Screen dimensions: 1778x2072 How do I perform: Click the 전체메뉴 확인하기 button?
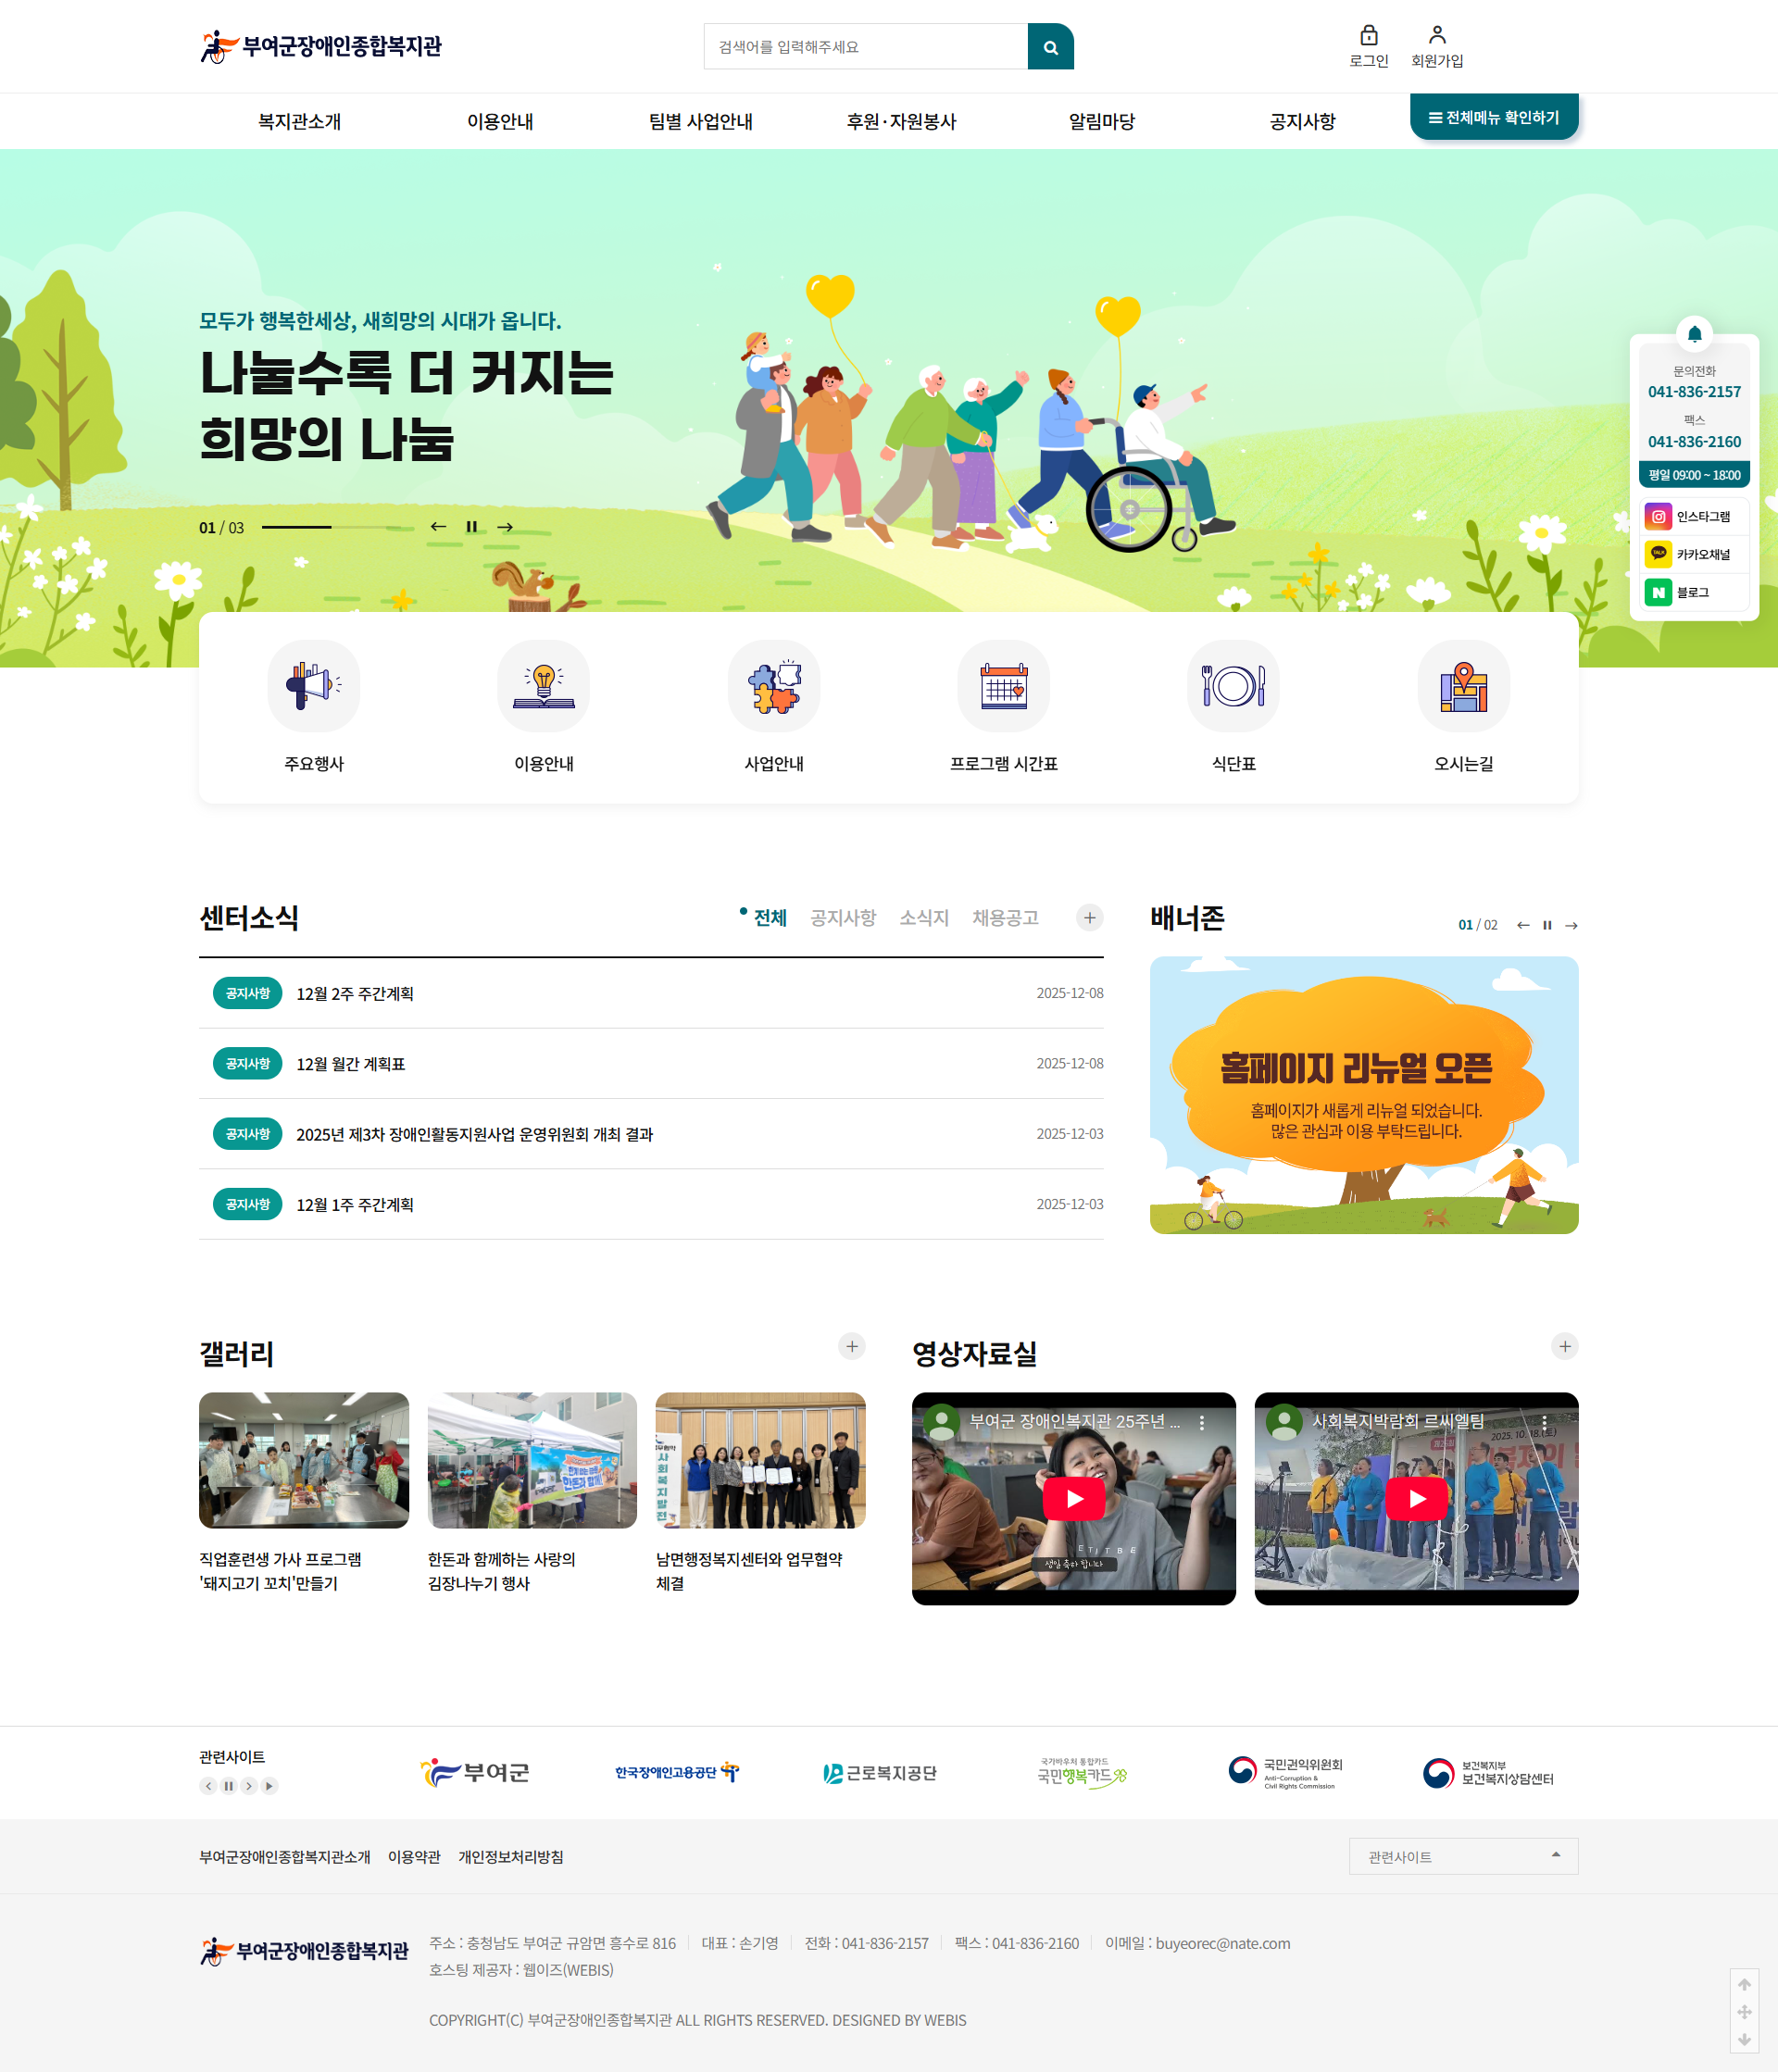(x=1493, y=118)
